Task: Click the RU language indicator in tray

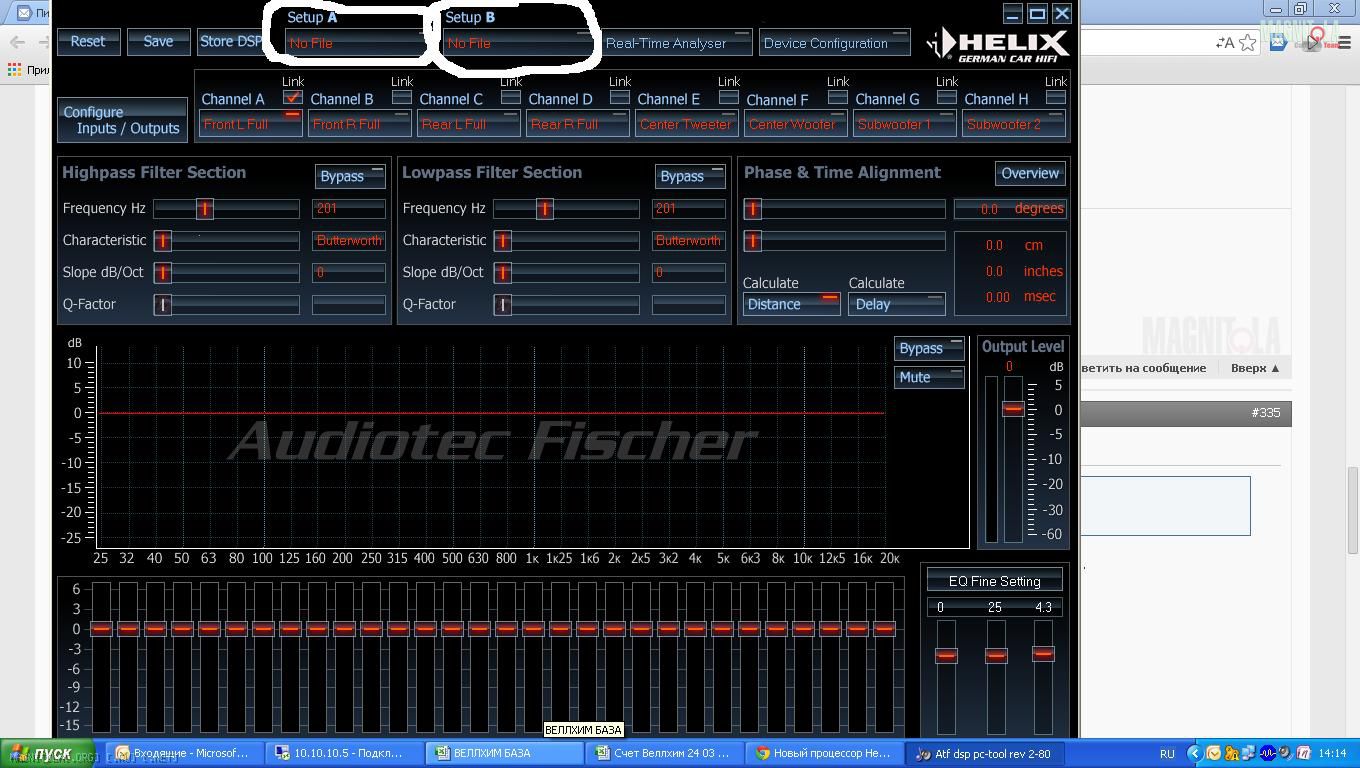Action: pos(1167,753)
